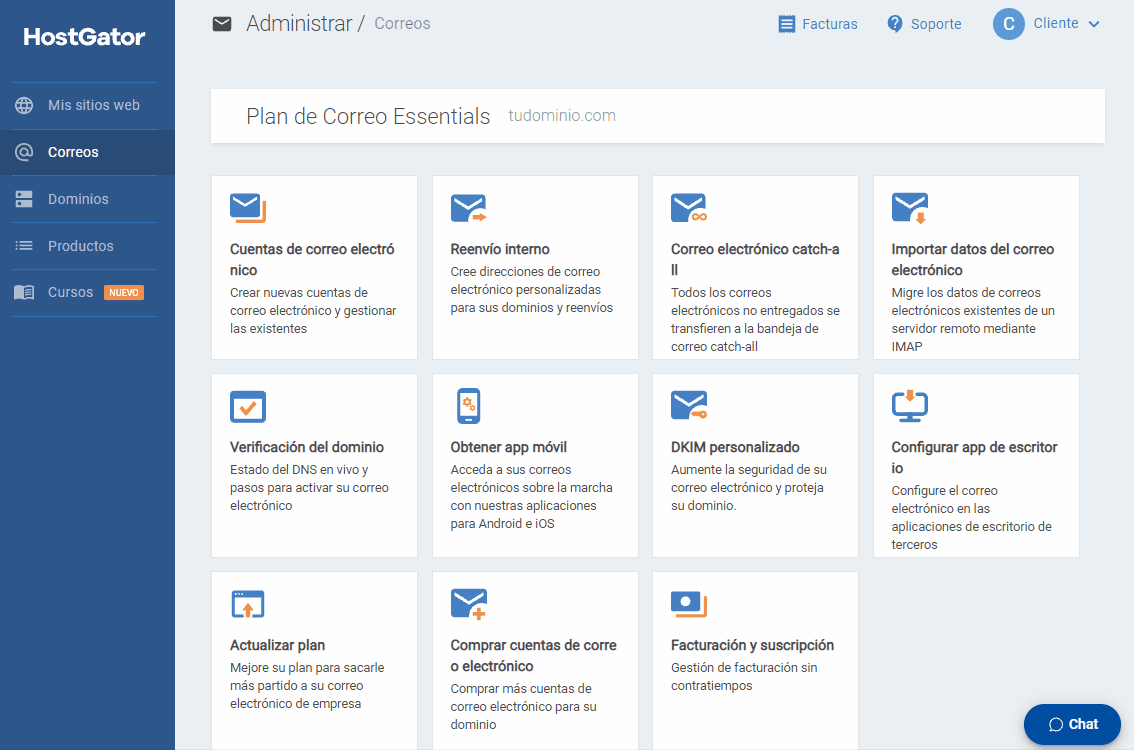Open the Facturas link
1134x750 pixels.
829,24
